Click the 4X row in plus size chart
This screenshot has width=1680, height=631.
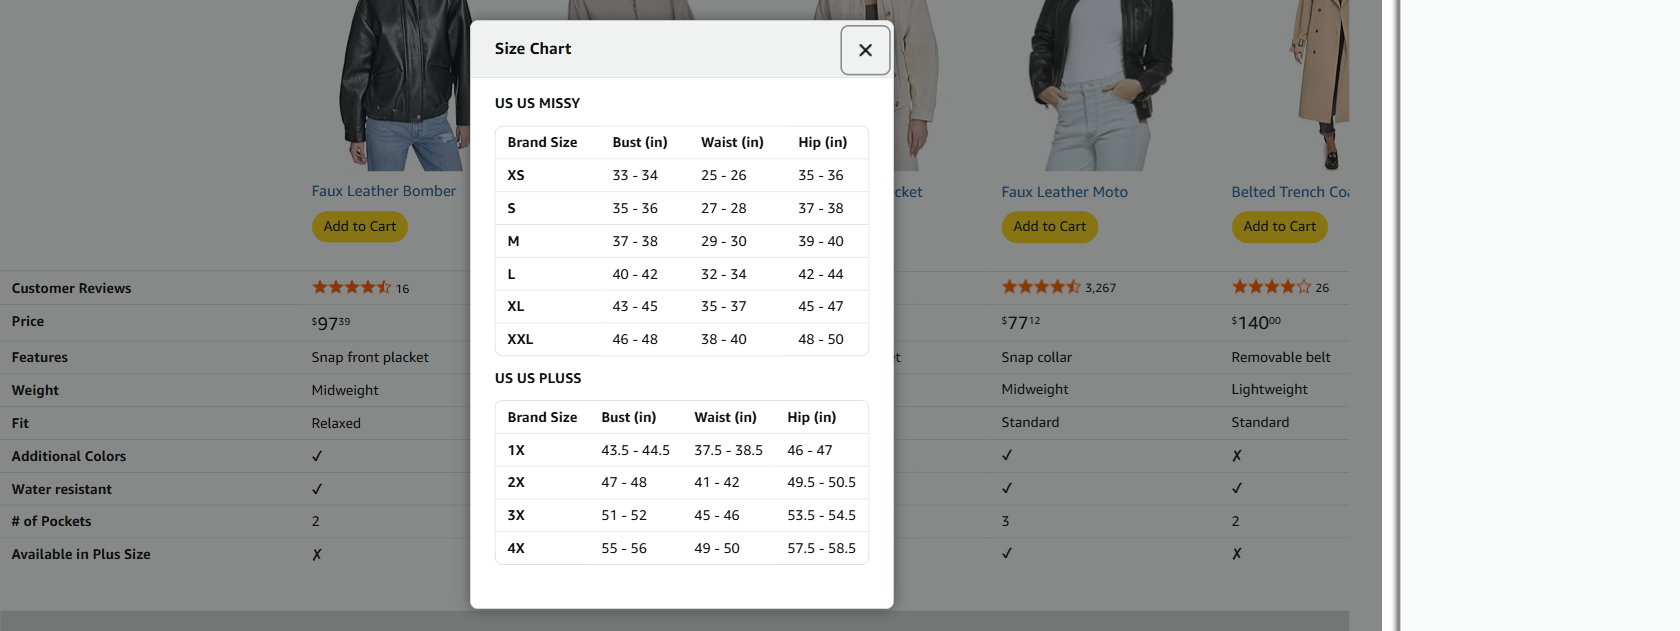click(681, 548)
